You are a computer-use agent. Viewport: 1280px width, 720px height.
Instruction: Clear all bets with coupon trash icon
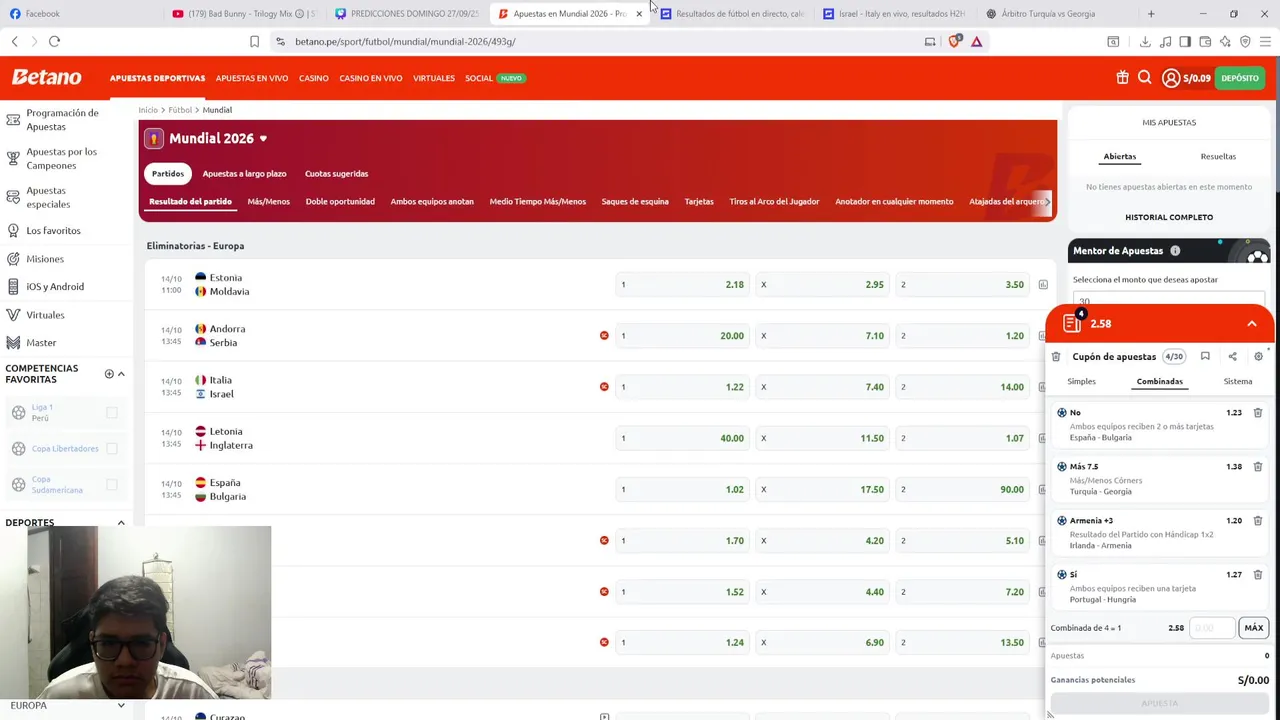point(1056,356)
